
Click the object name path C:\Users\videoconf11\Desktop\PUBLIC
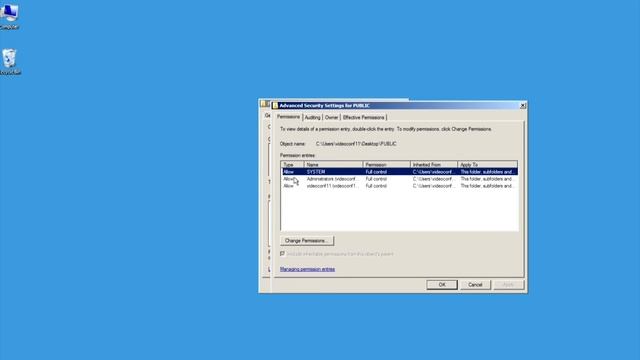[356, 144]
